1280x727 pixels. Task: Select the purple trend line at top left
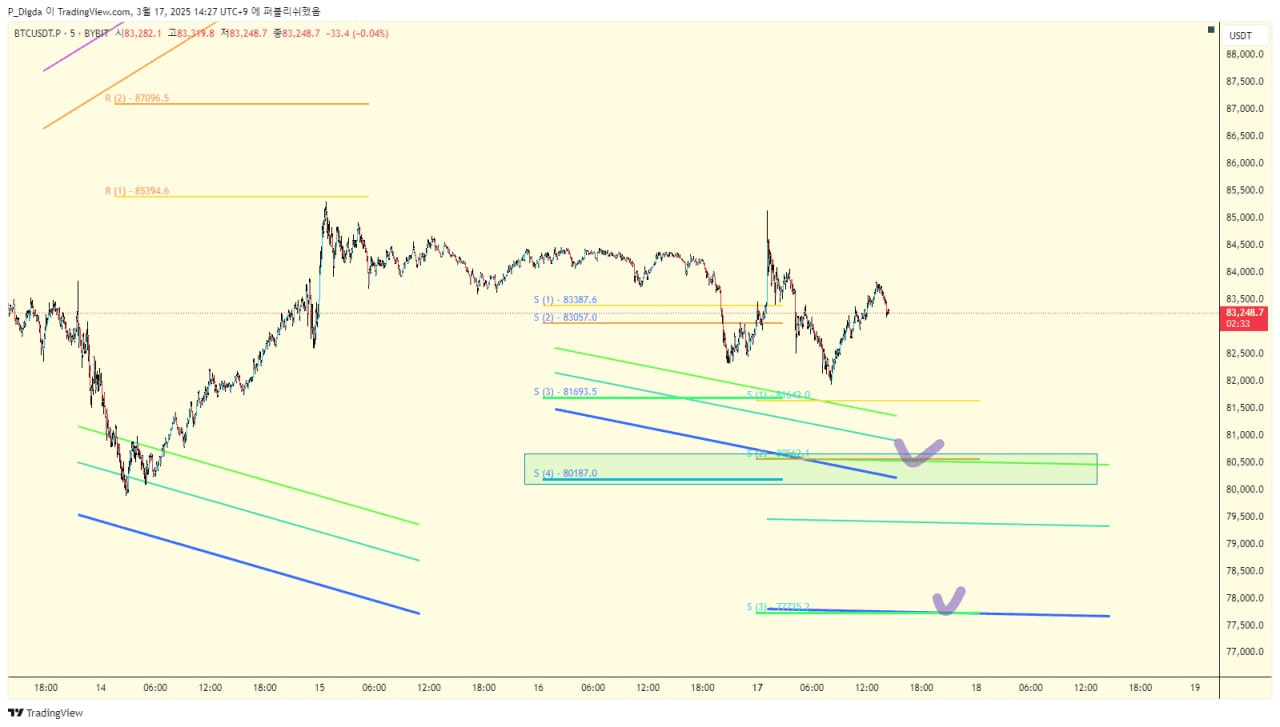click(x=84, y=46)
